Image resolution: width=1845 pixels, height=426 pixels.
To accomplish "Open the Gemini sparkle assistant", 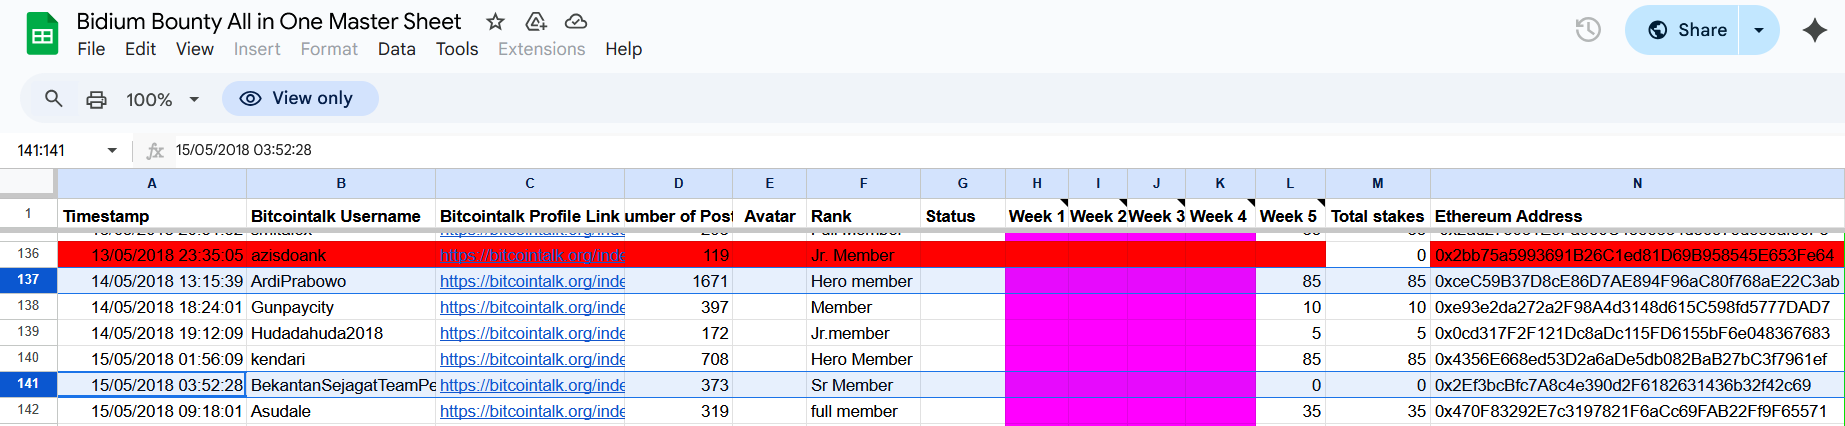I will point(1815,30).
